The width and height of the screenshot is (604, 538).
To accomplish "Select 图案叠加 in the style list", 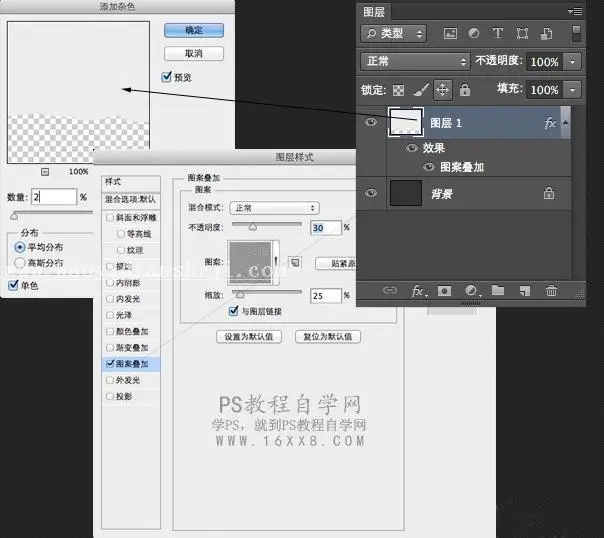I will (132, 364).
